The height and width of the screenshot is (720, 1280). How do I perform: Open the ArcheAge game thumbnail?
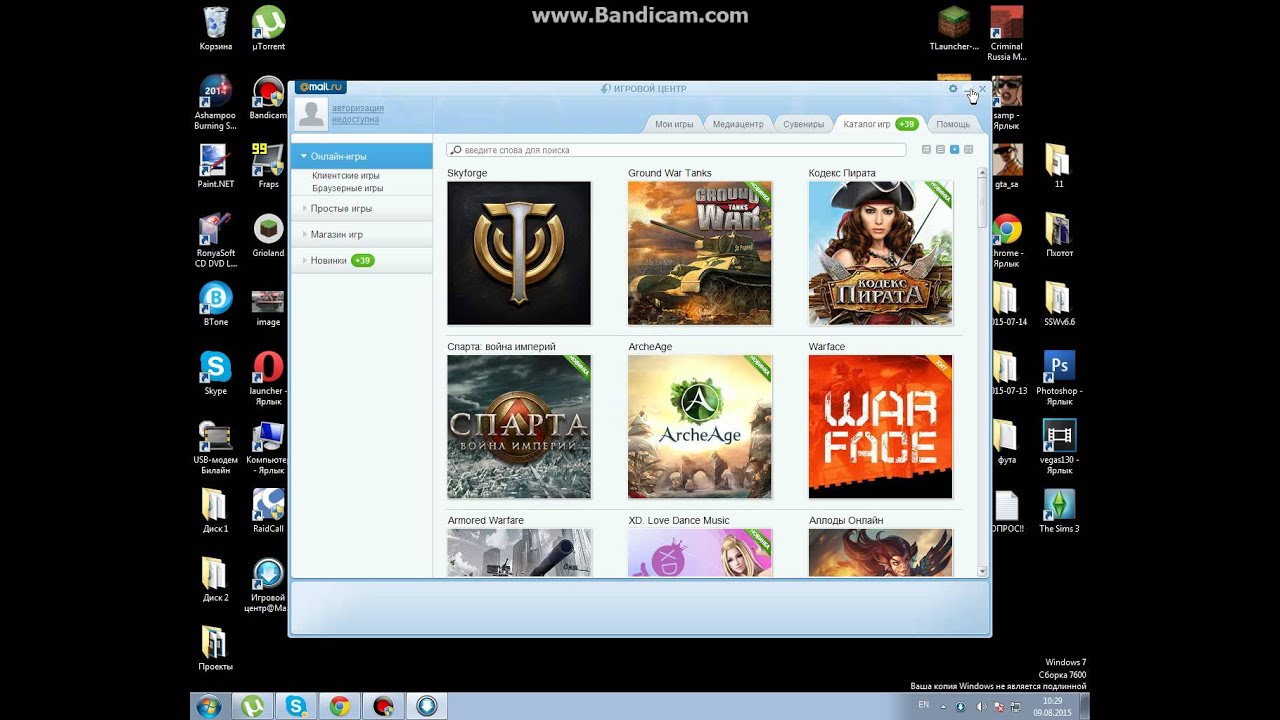pos(700,427)
